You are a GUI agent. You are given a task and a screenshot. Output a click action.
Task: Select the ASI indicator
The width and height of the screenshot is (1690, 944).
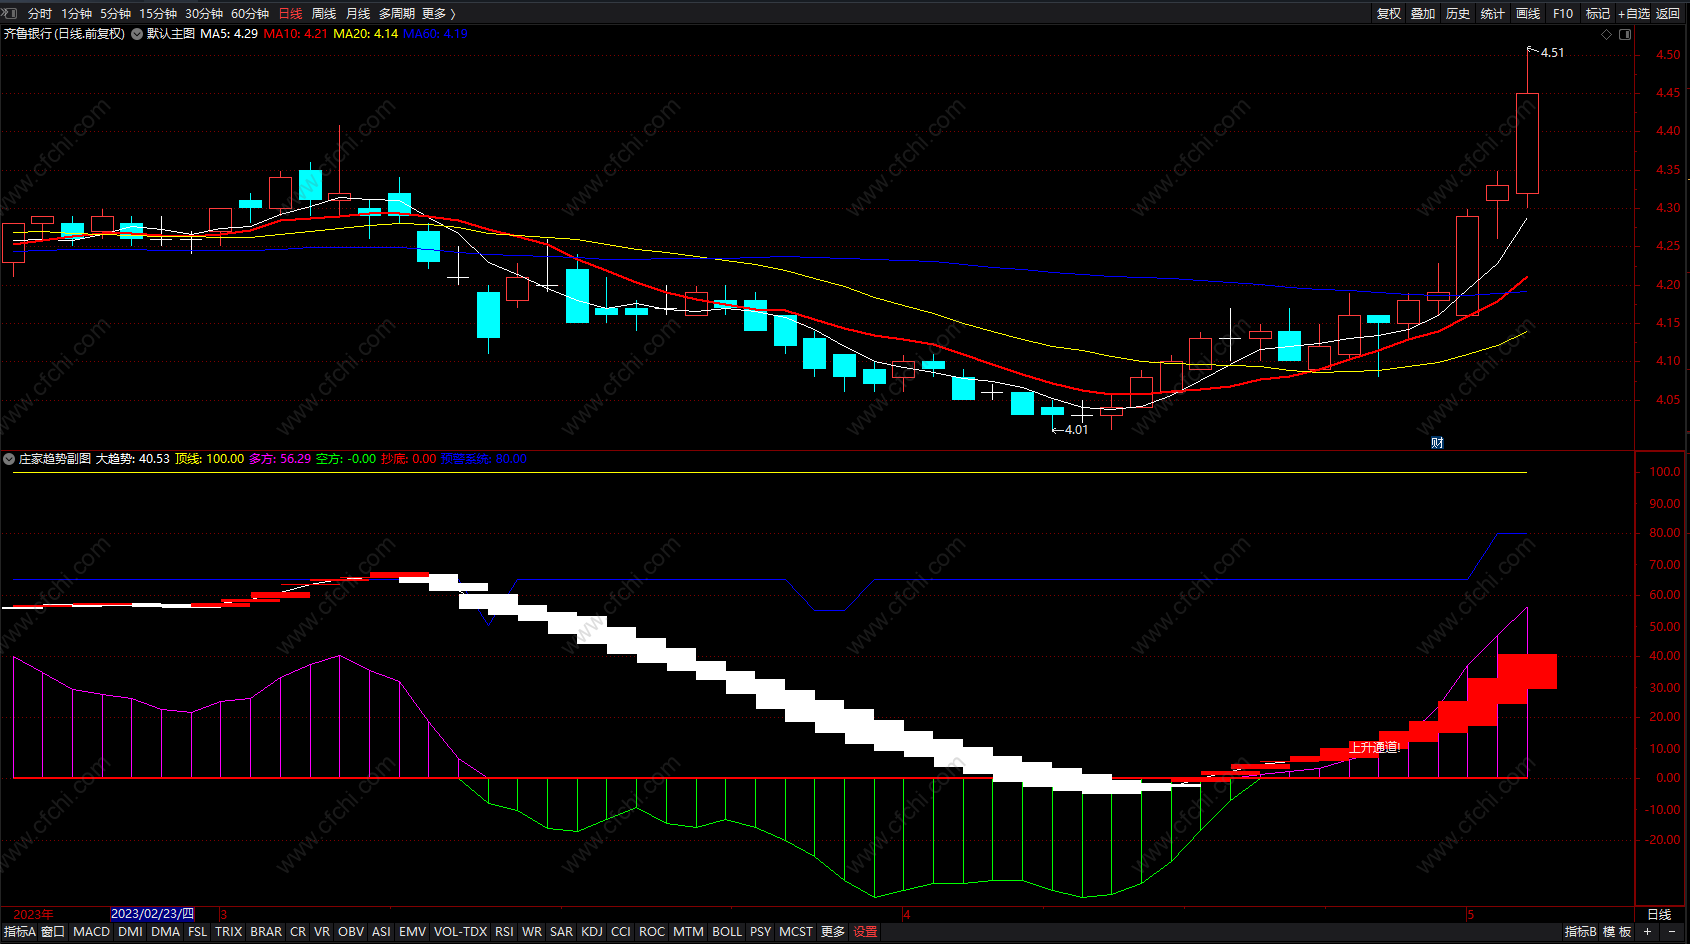[x=381, y=931]
